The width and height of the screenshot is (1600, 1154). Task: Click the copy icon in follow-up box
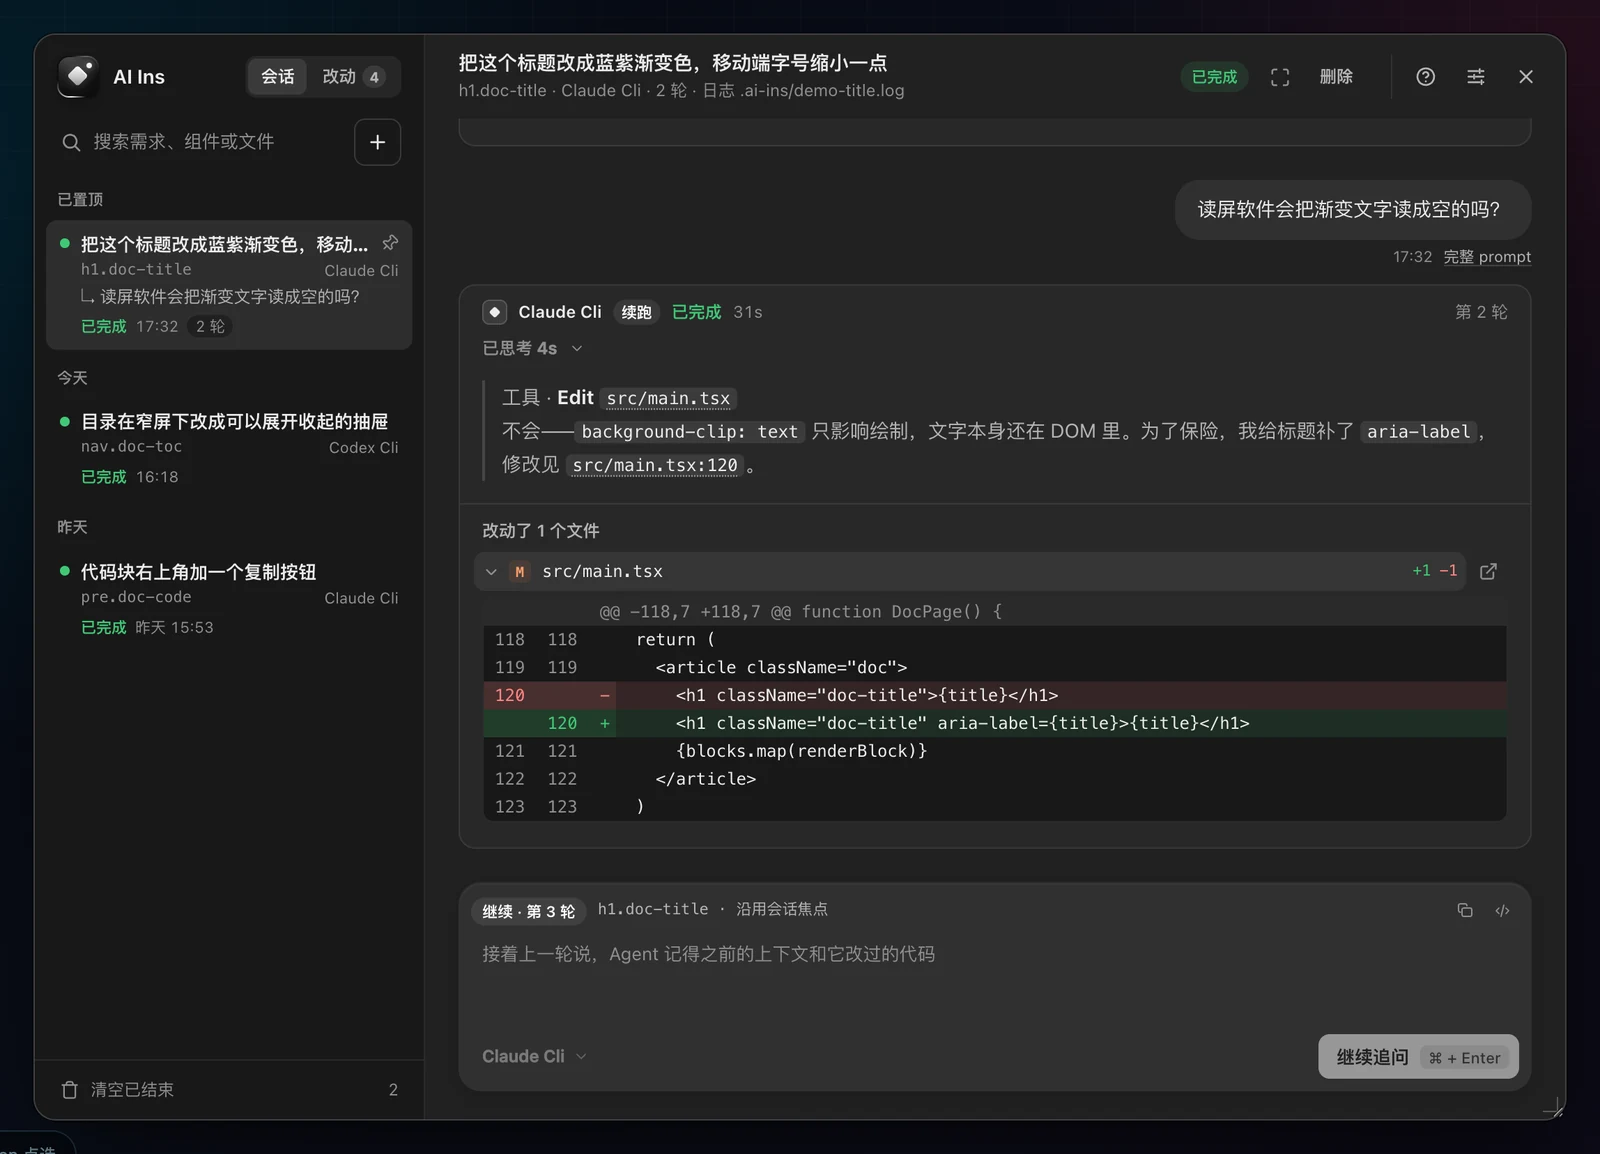1465,910
